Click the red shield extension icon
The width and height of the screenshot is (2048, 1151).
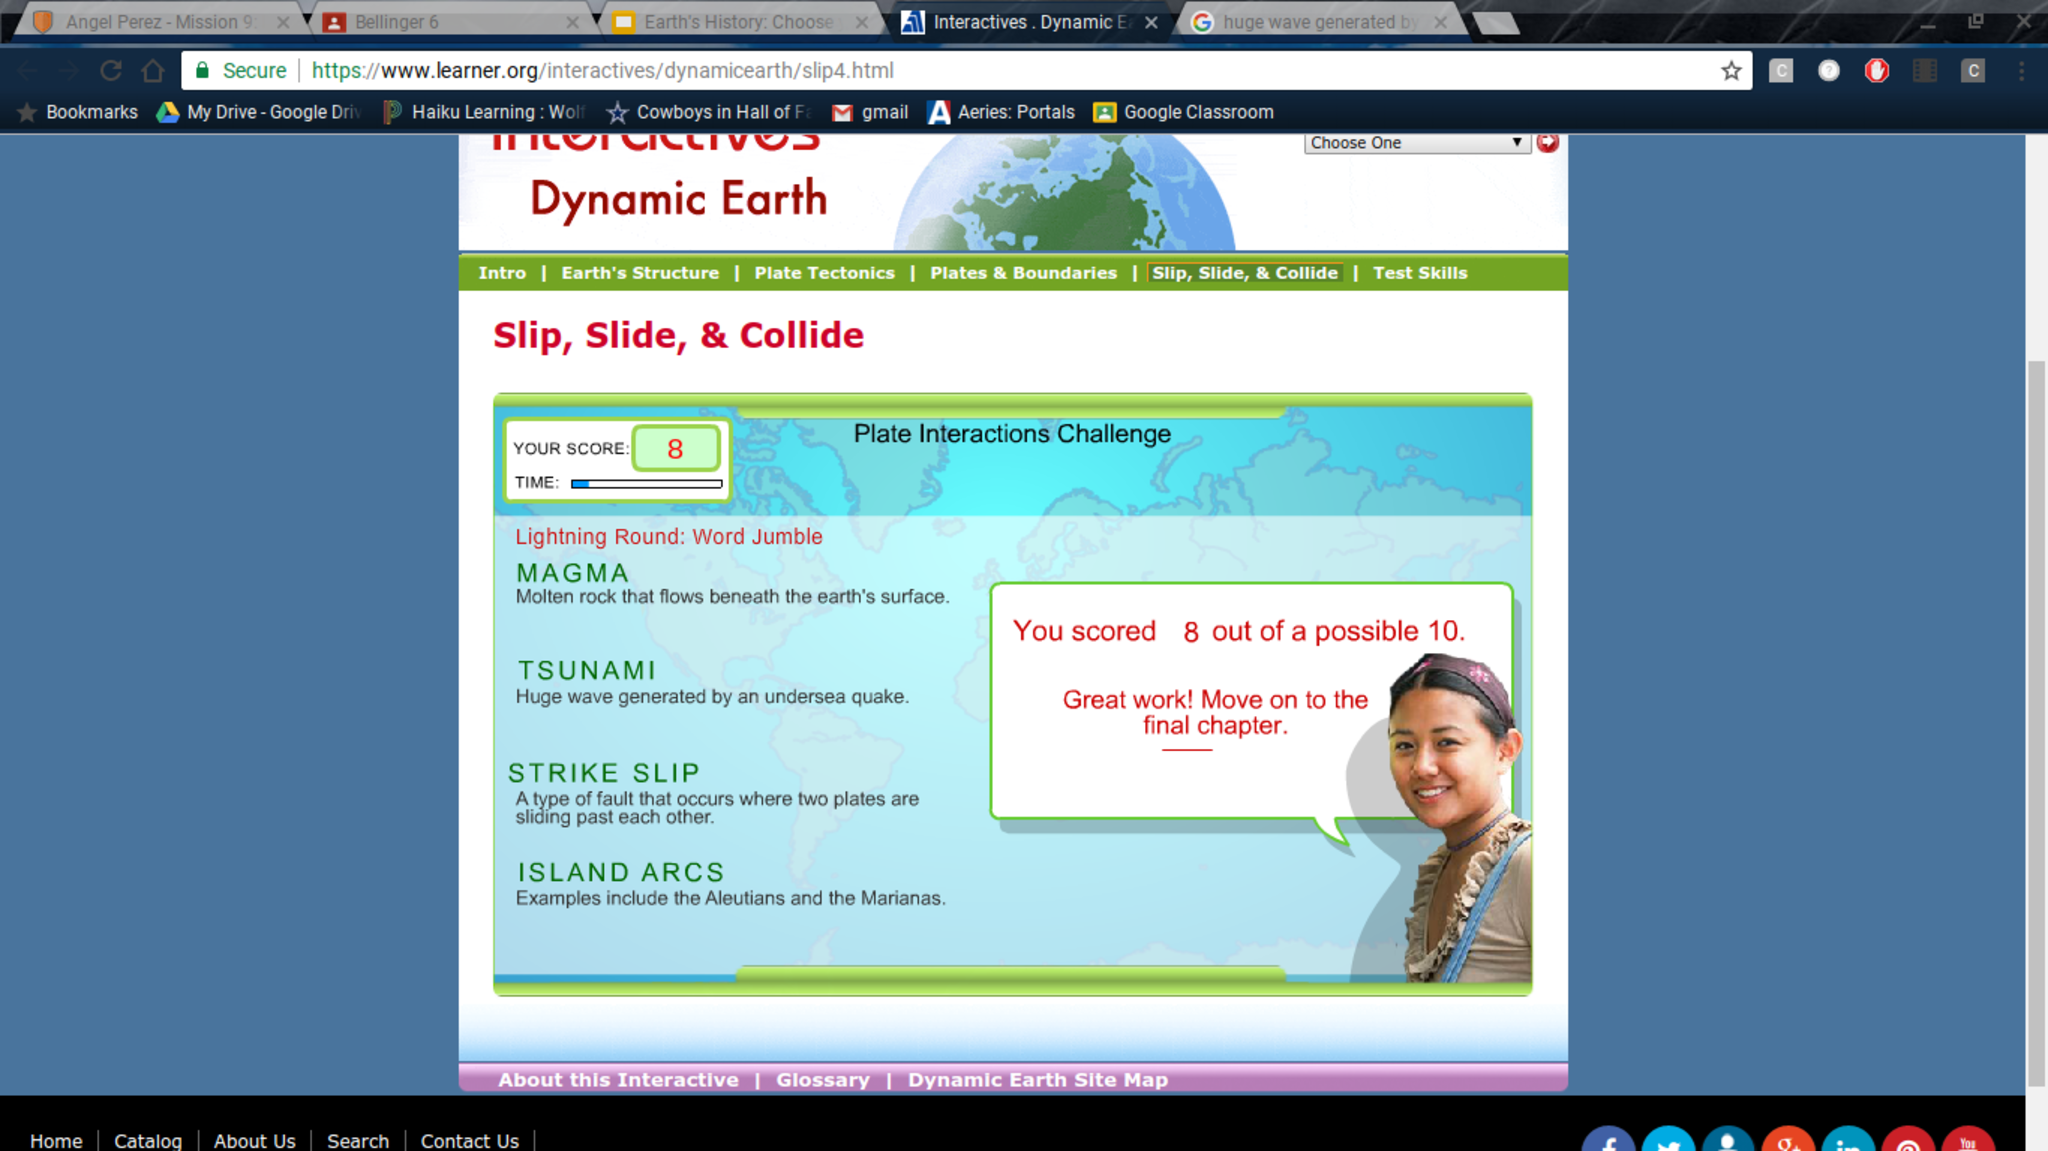(1876, 71)
